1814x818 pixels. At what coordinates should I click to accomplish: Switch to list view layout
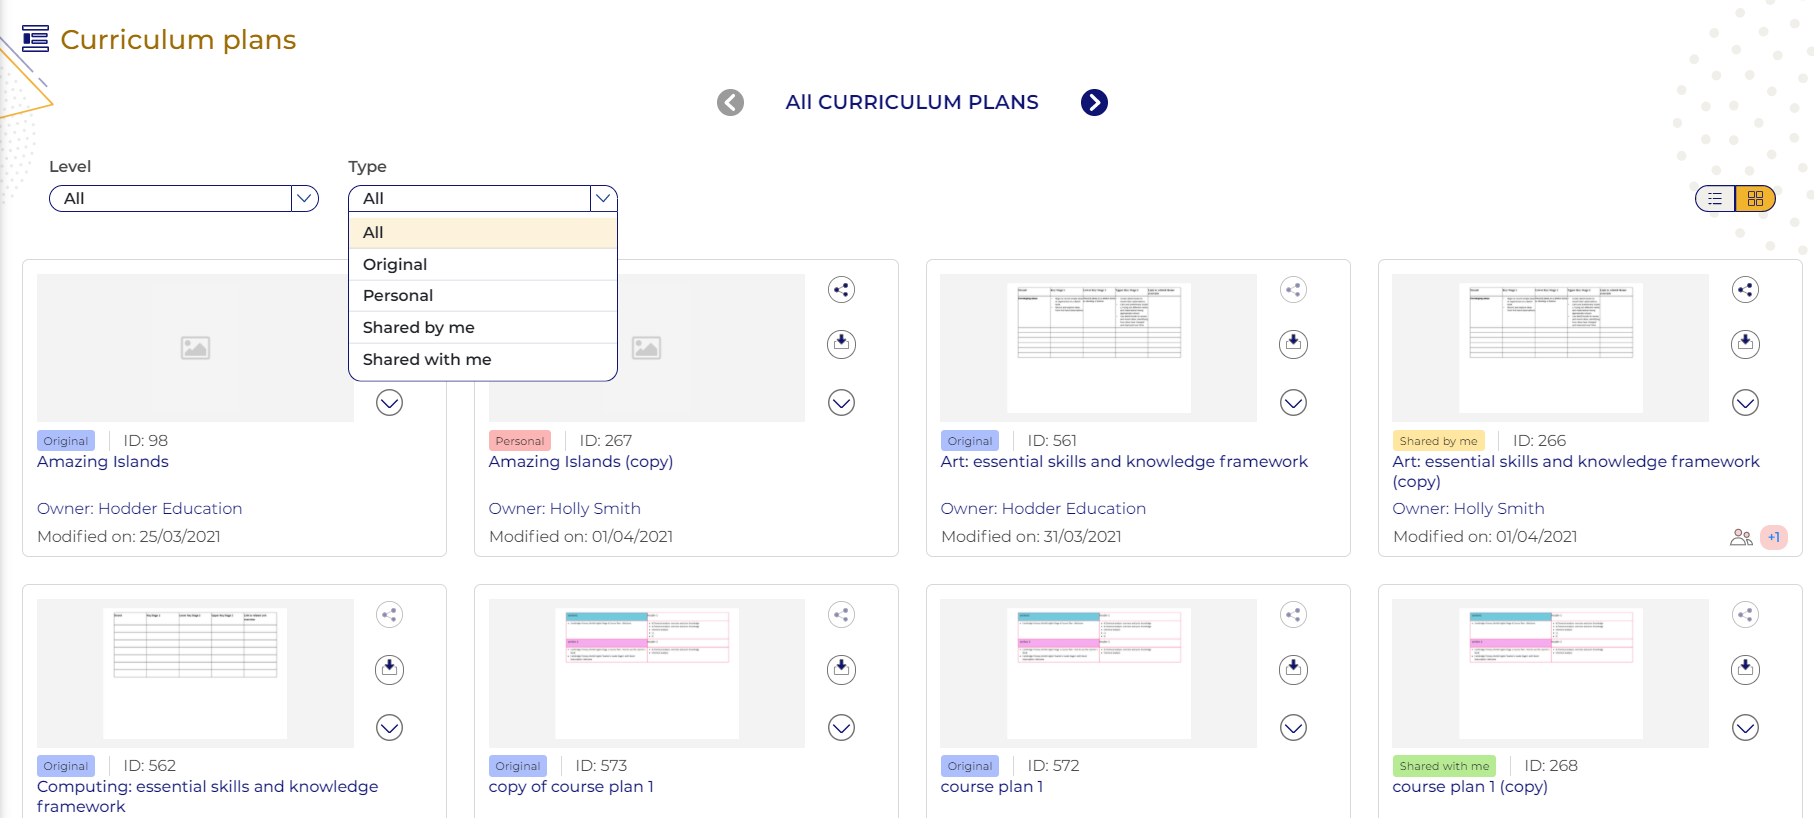click(x=1715, y=199)
